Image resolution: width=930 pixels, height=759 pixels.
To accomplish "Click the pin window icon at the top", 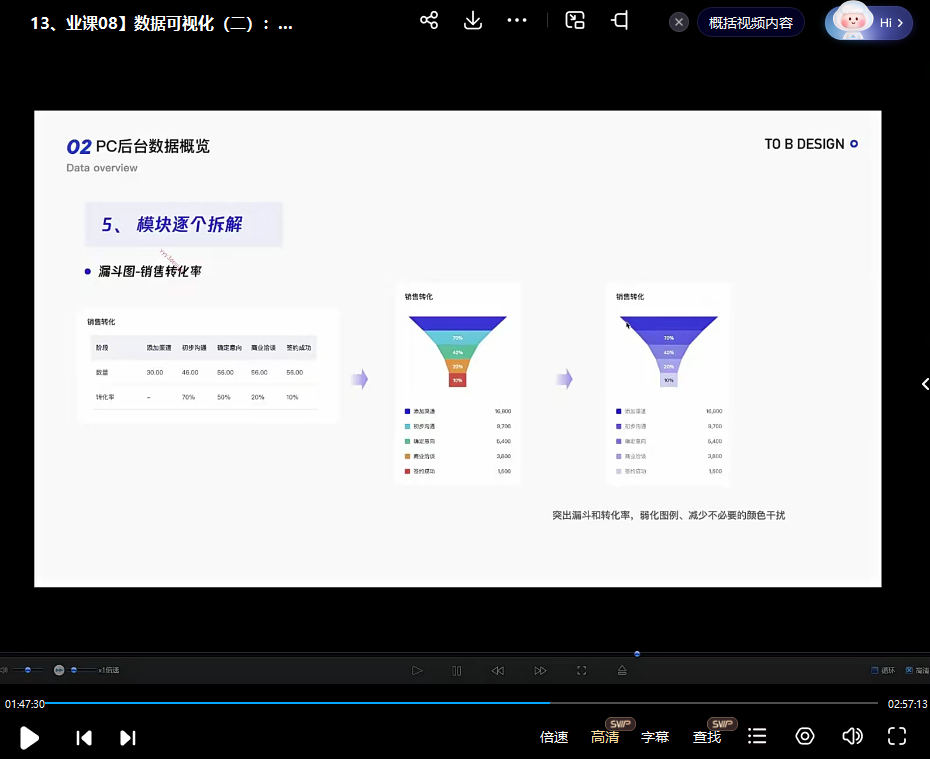I will [620, 20].
